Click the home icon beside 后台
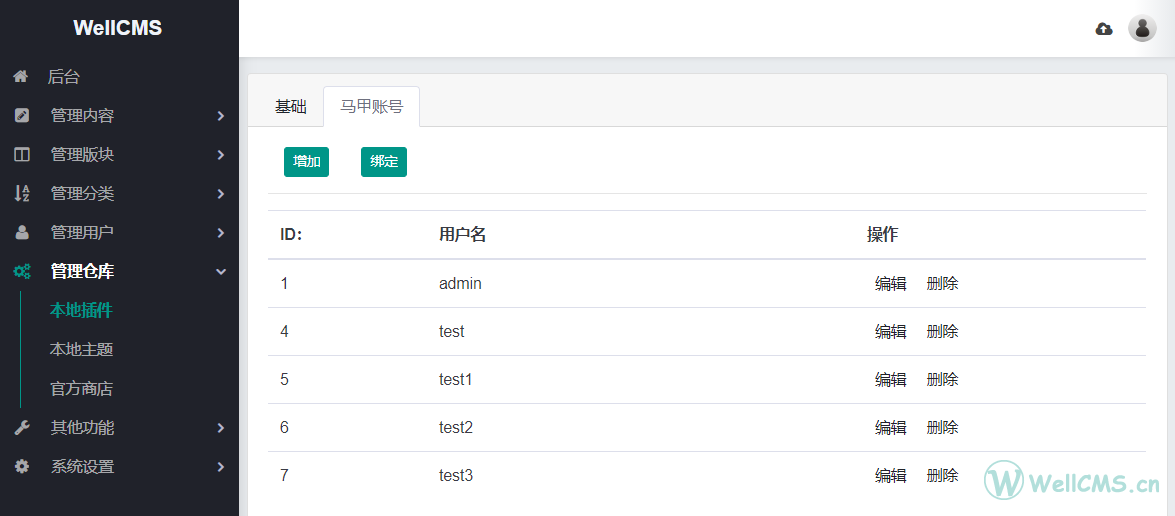 [21, 76]
